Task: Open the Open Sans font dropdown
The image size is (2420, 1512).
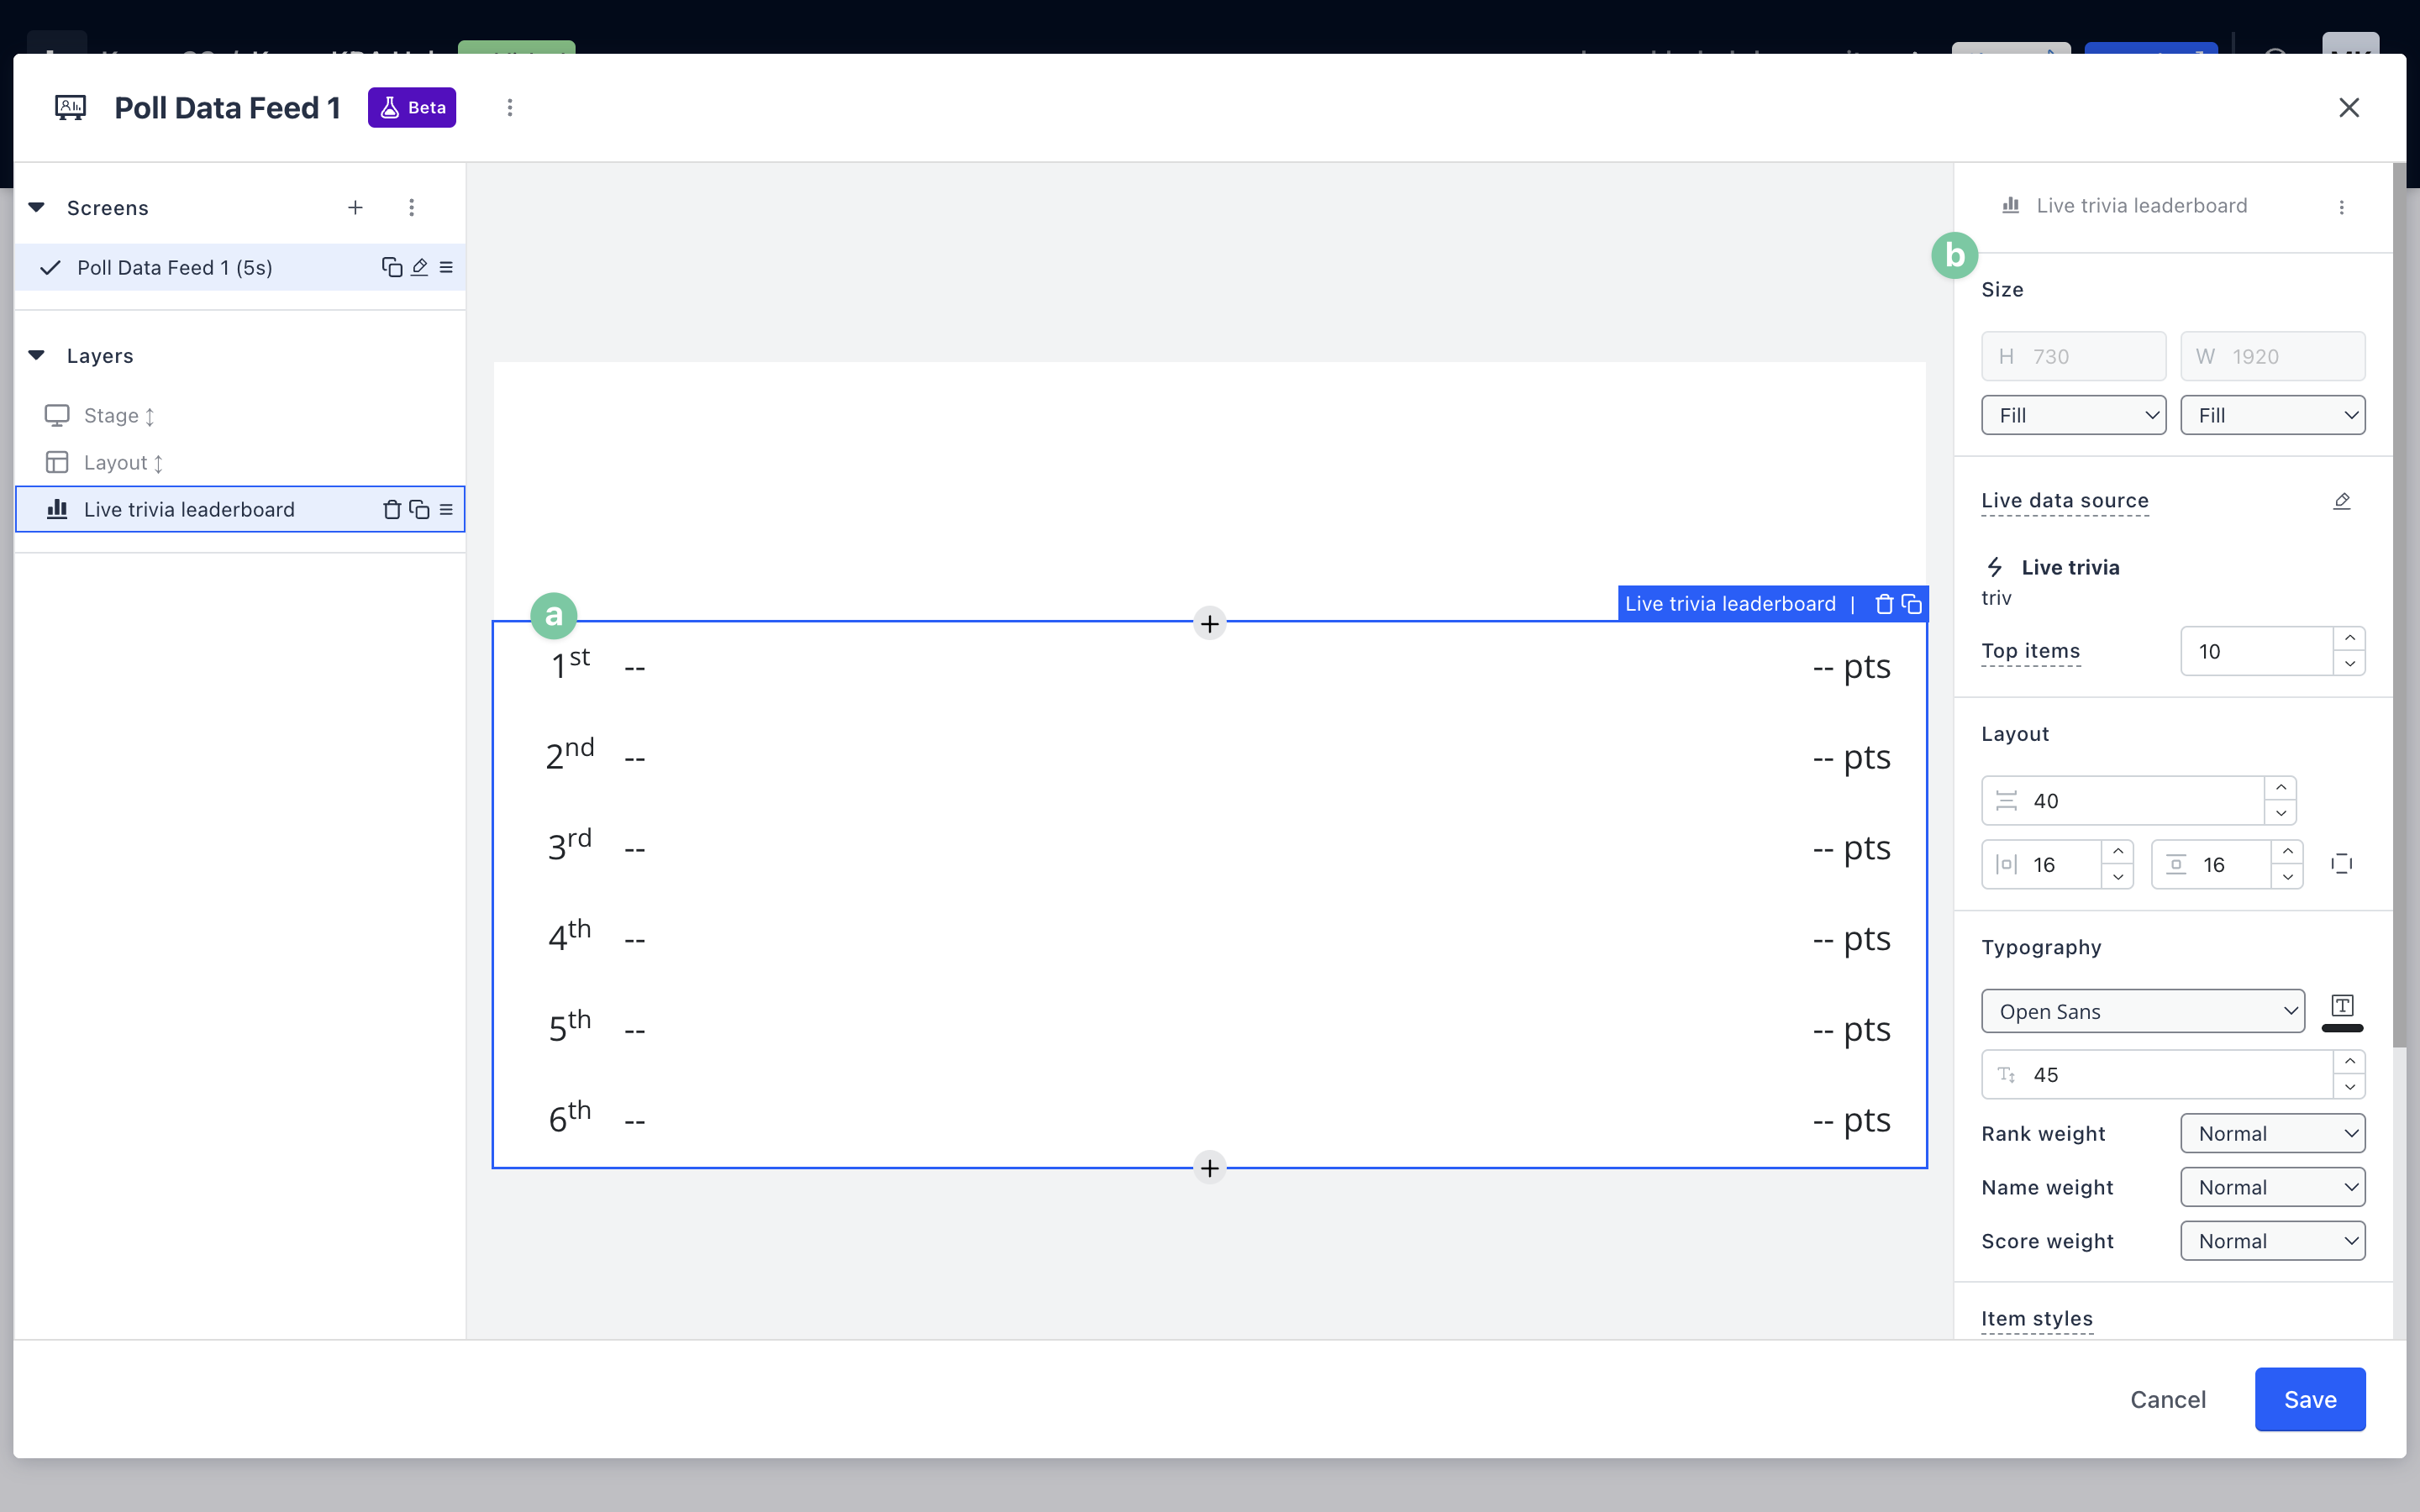Action: (x=2142, y=1011)
